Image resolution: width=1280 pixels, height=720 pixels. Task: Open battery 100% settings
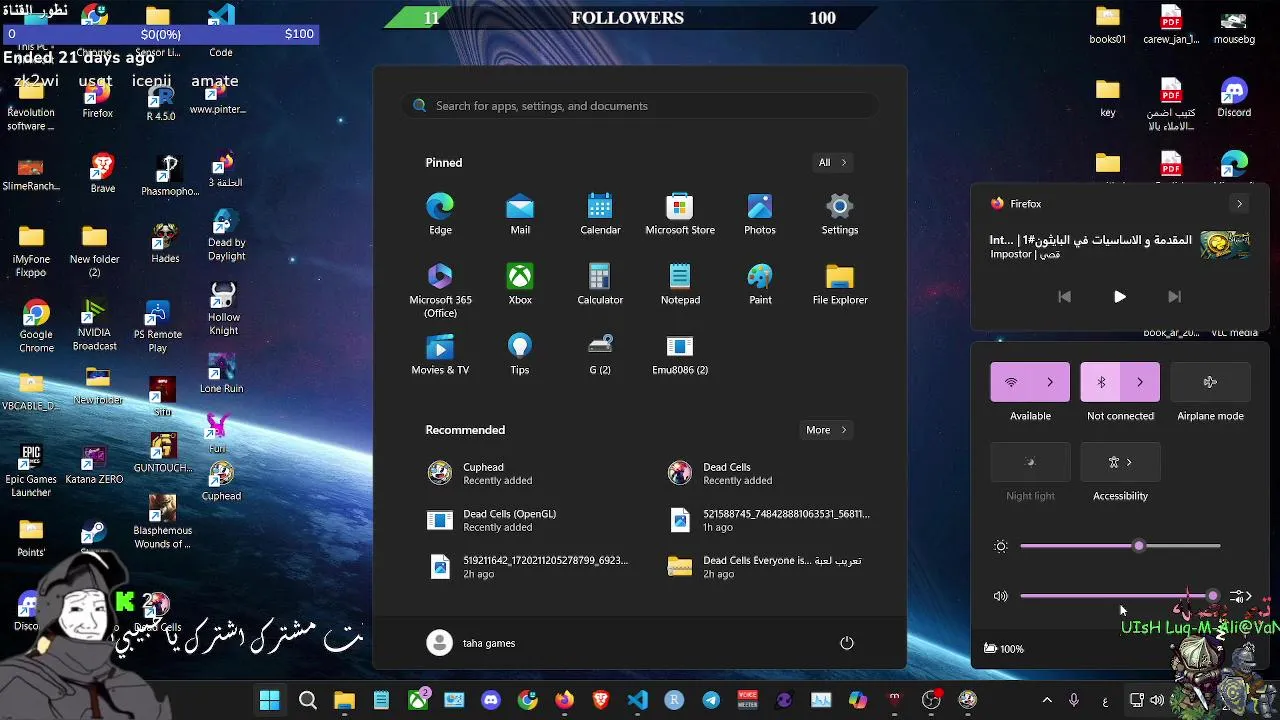click(1004, 649)
